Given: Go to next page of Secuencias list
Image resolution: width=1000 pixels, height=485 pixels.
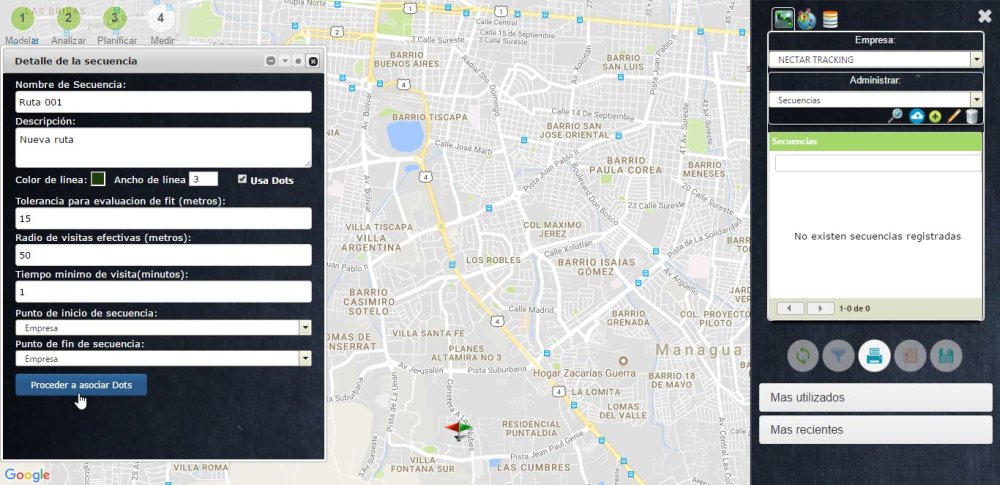Looking at the screenshot, I should (820, 309).
